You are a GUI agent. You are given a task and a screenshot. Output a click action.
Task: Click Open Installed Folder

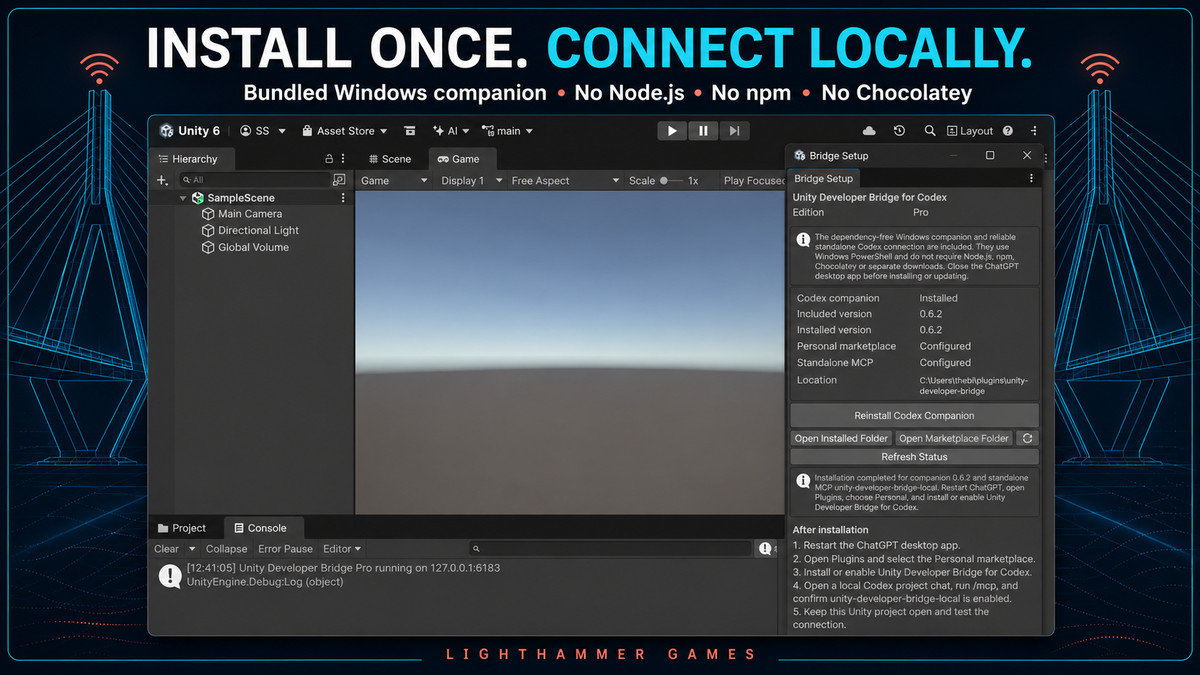point(841,438)
